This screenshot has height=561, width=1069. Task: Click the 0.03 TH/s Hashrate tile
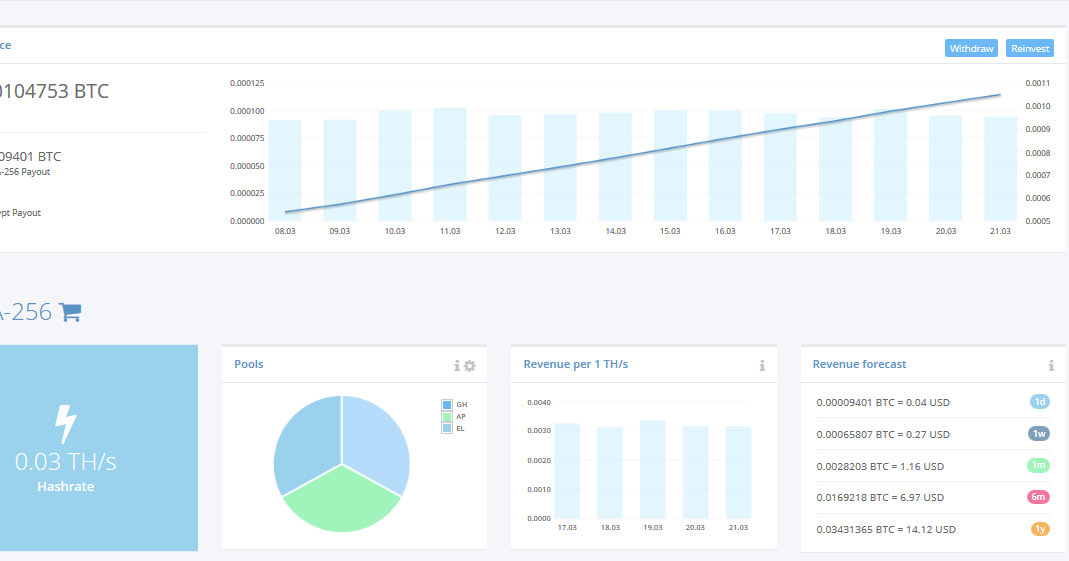[x=99, y=448]
